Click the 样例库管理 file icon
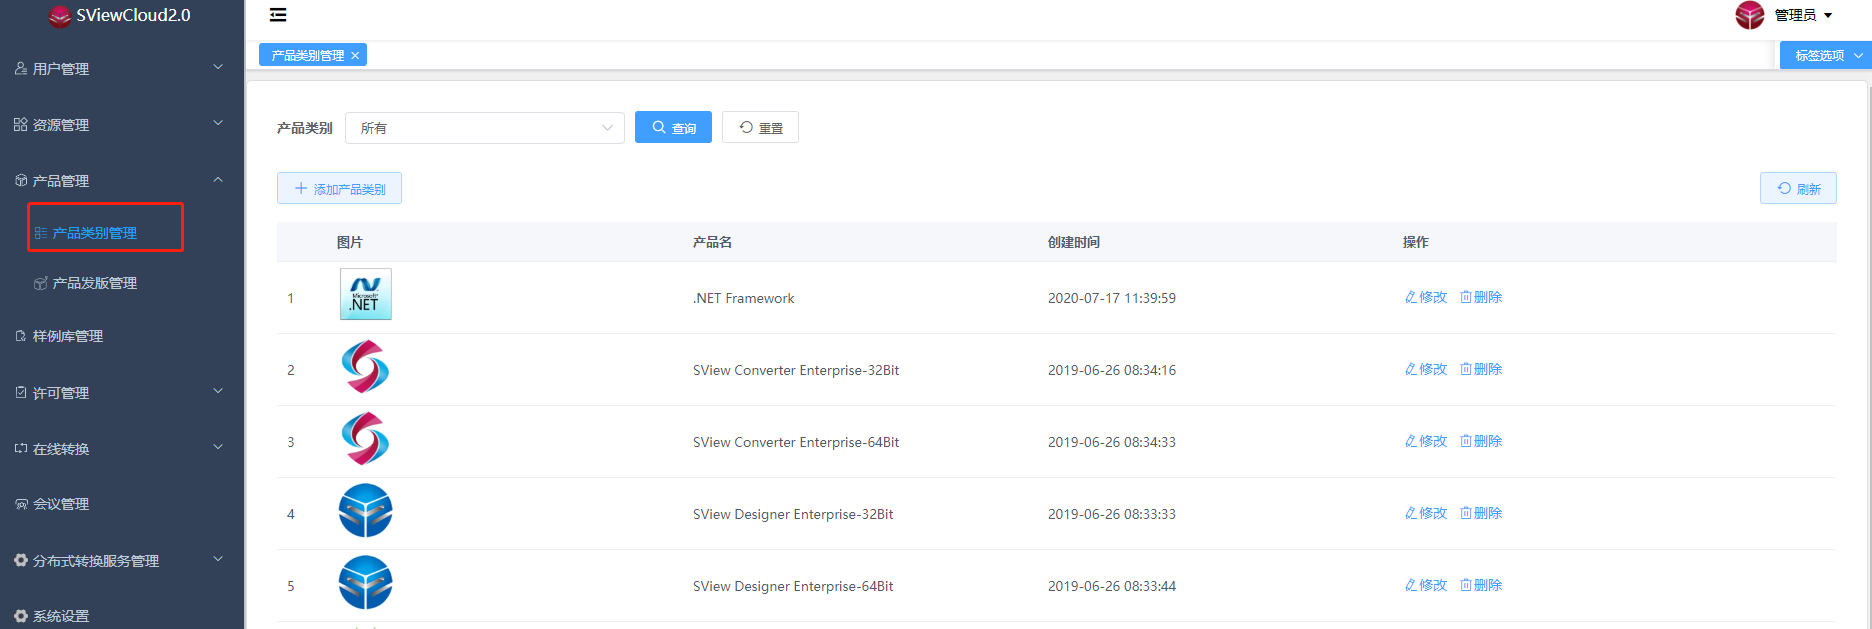Screen dimensions: 1872x629 (x=20, y=336)
